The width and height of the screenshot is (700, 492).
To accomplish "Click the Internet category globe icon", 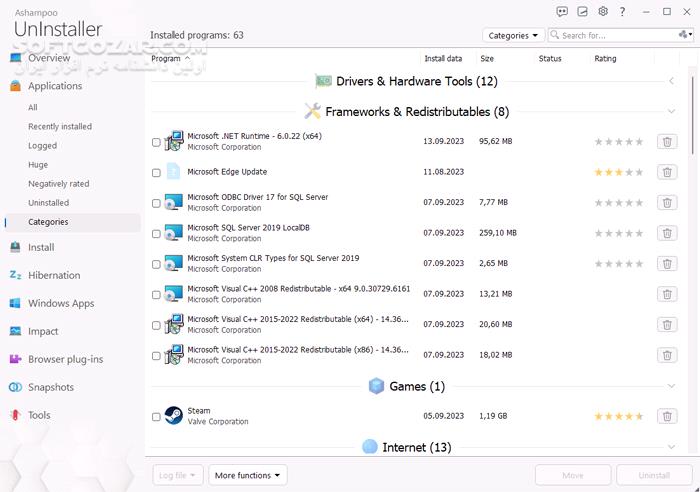I will (x=370, y=446).
